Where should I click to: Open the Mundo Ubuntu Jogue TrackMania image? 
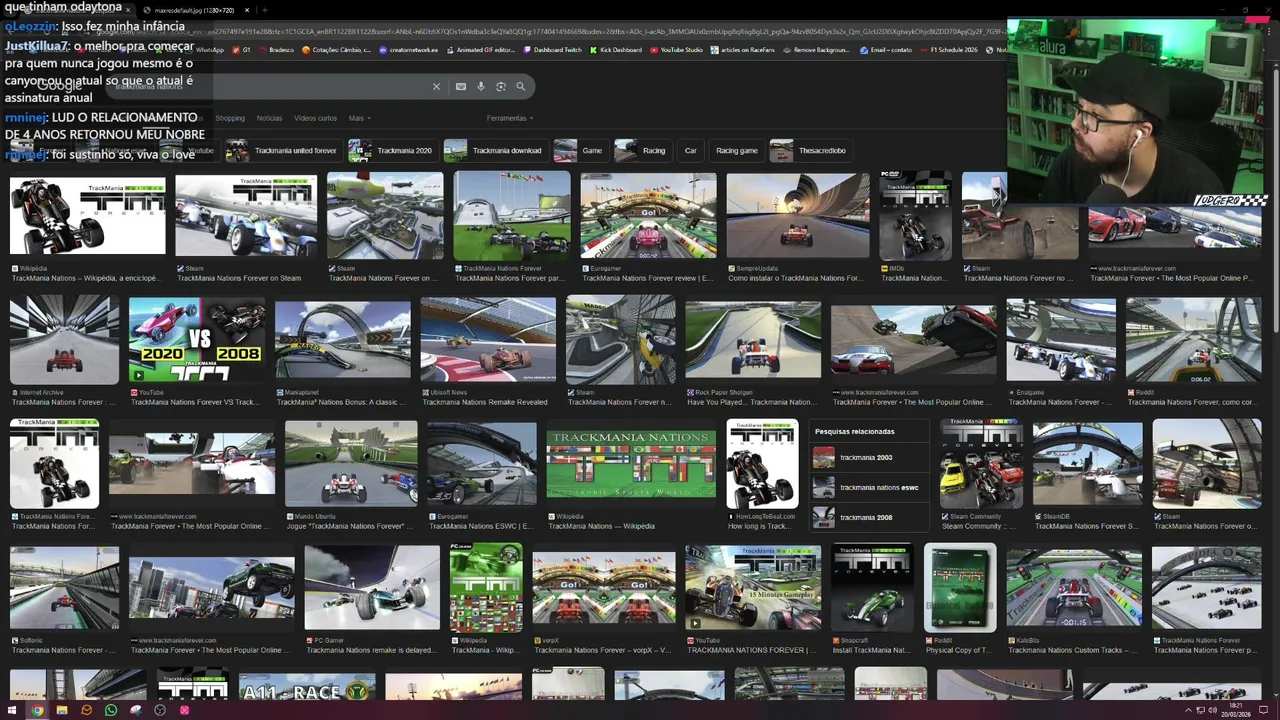(350, 464)
